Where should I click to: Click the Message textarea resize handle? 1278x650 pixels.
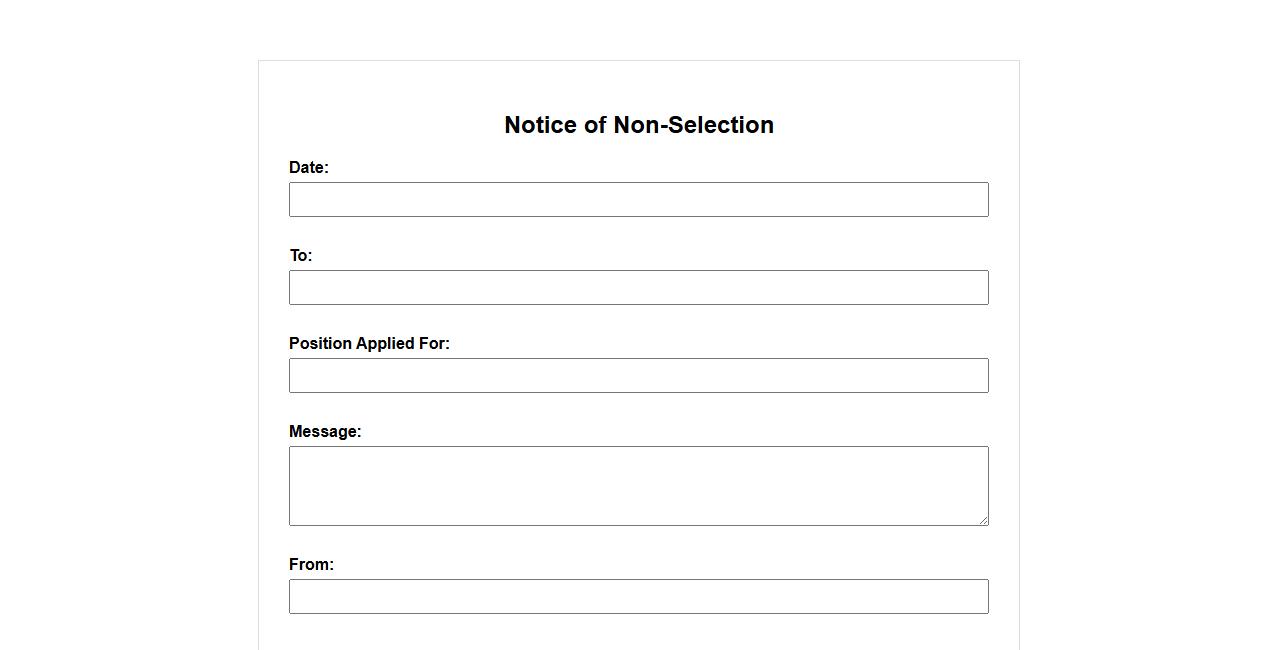click(x=983, y=520)
